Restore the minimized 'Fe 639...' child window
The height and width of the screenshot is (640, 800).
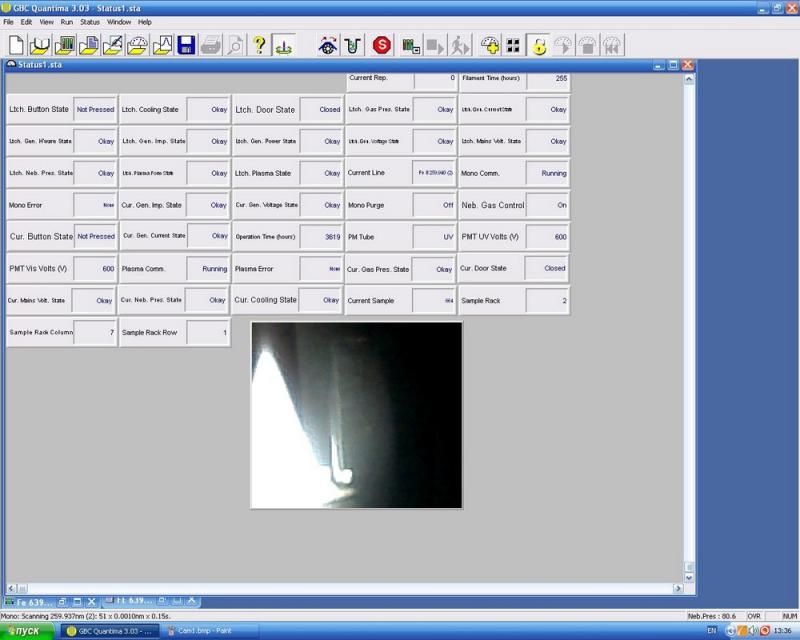[63, 602]
